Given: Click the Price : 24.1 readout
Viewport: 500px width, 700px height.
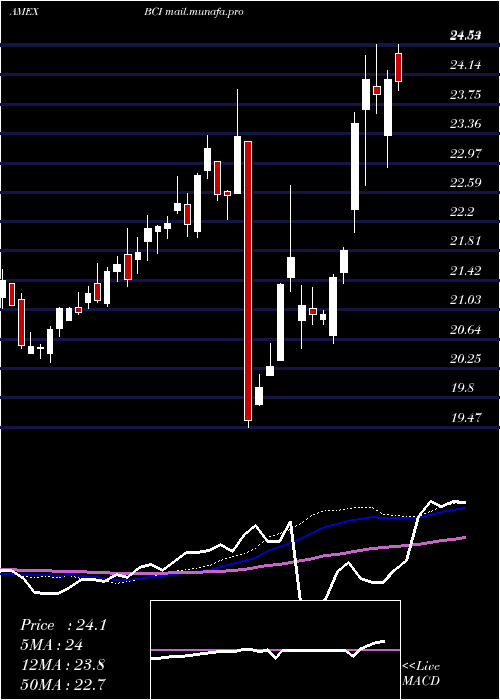Looking at the screenshot, I should point(63,625).
